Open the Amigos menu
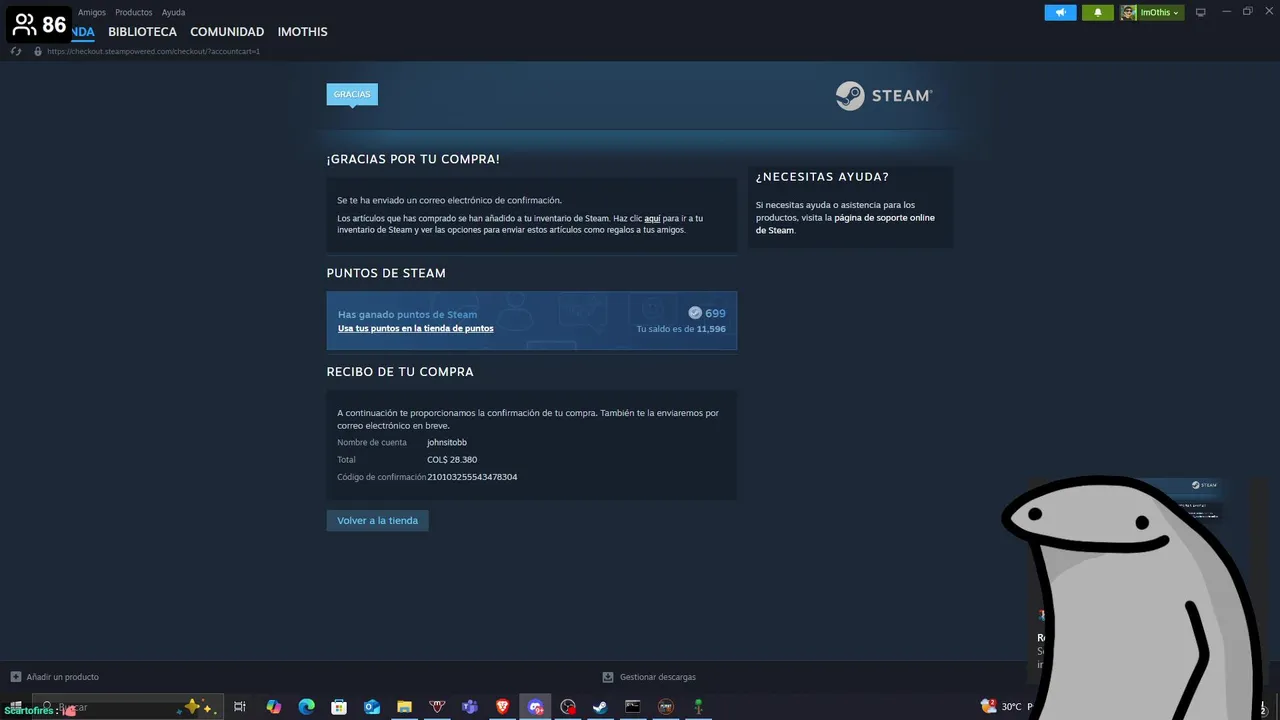Viewport: 1280px width, 720px height. click(92, 12)
